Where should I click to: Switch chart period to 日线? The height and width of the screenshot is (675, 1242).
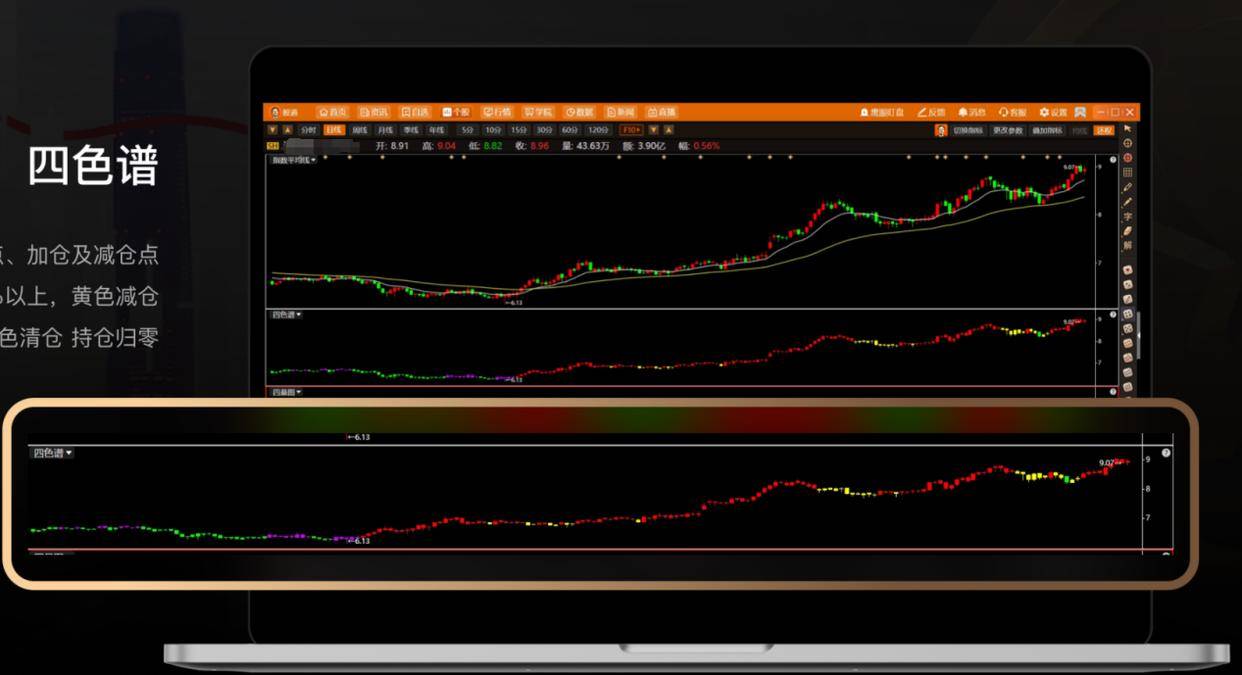tap(334, 130)
